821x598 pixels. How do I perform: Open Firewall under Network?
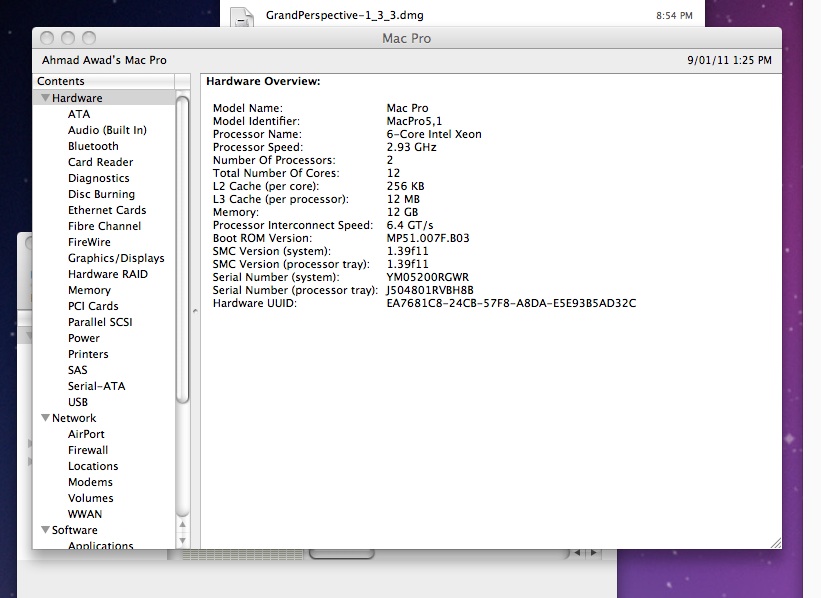(88, 450)
